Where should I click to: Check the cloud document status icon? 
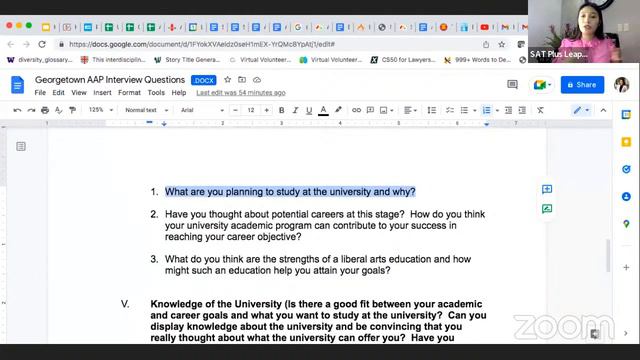(x=257, y=80)
